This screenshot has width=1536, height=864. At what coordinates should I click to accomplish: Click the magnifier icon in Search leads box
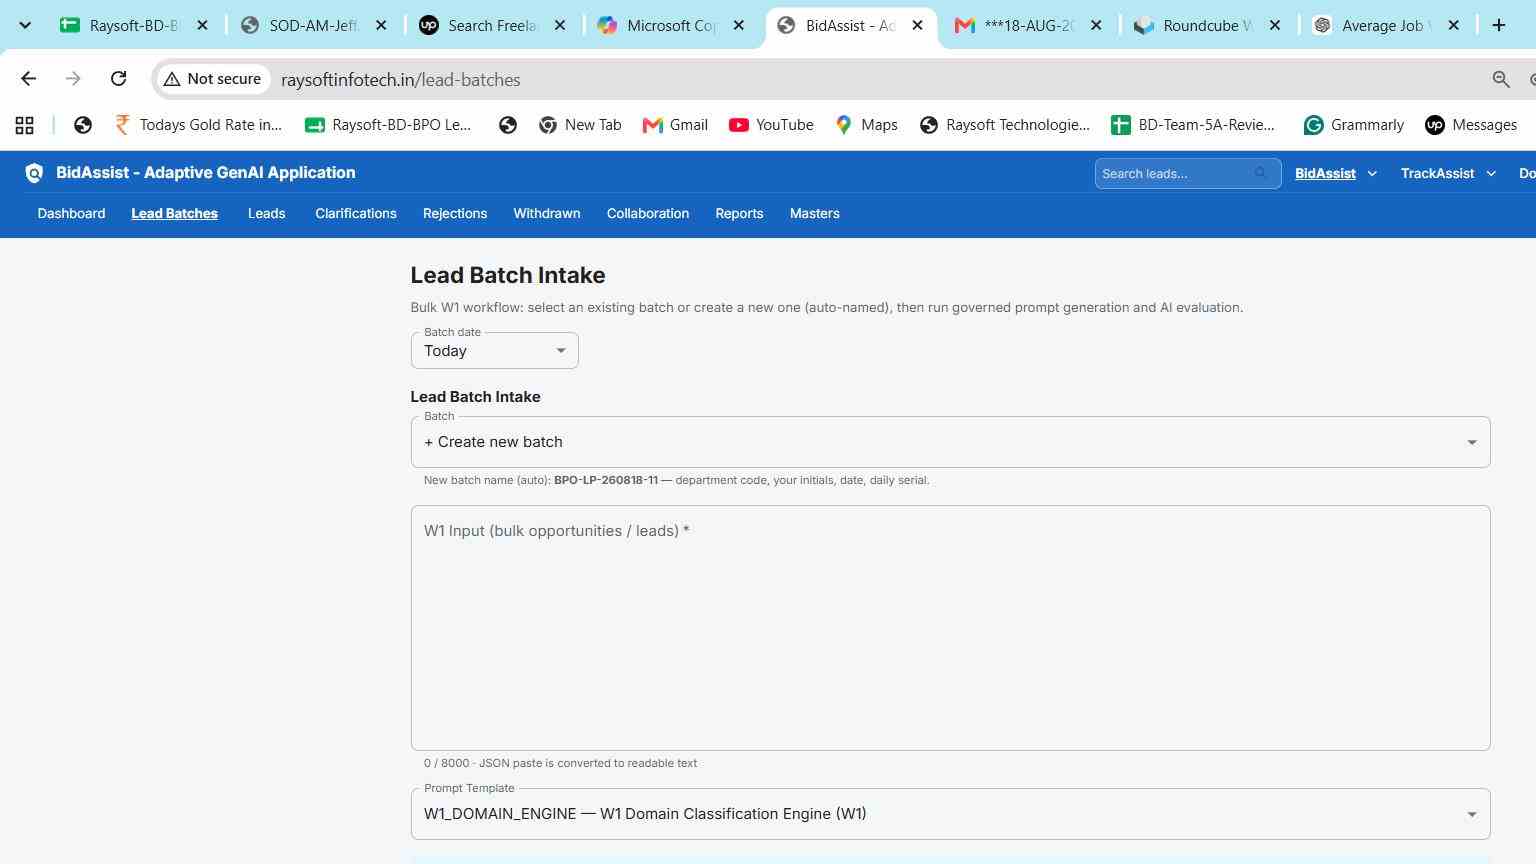click(x=1261, y=173)
